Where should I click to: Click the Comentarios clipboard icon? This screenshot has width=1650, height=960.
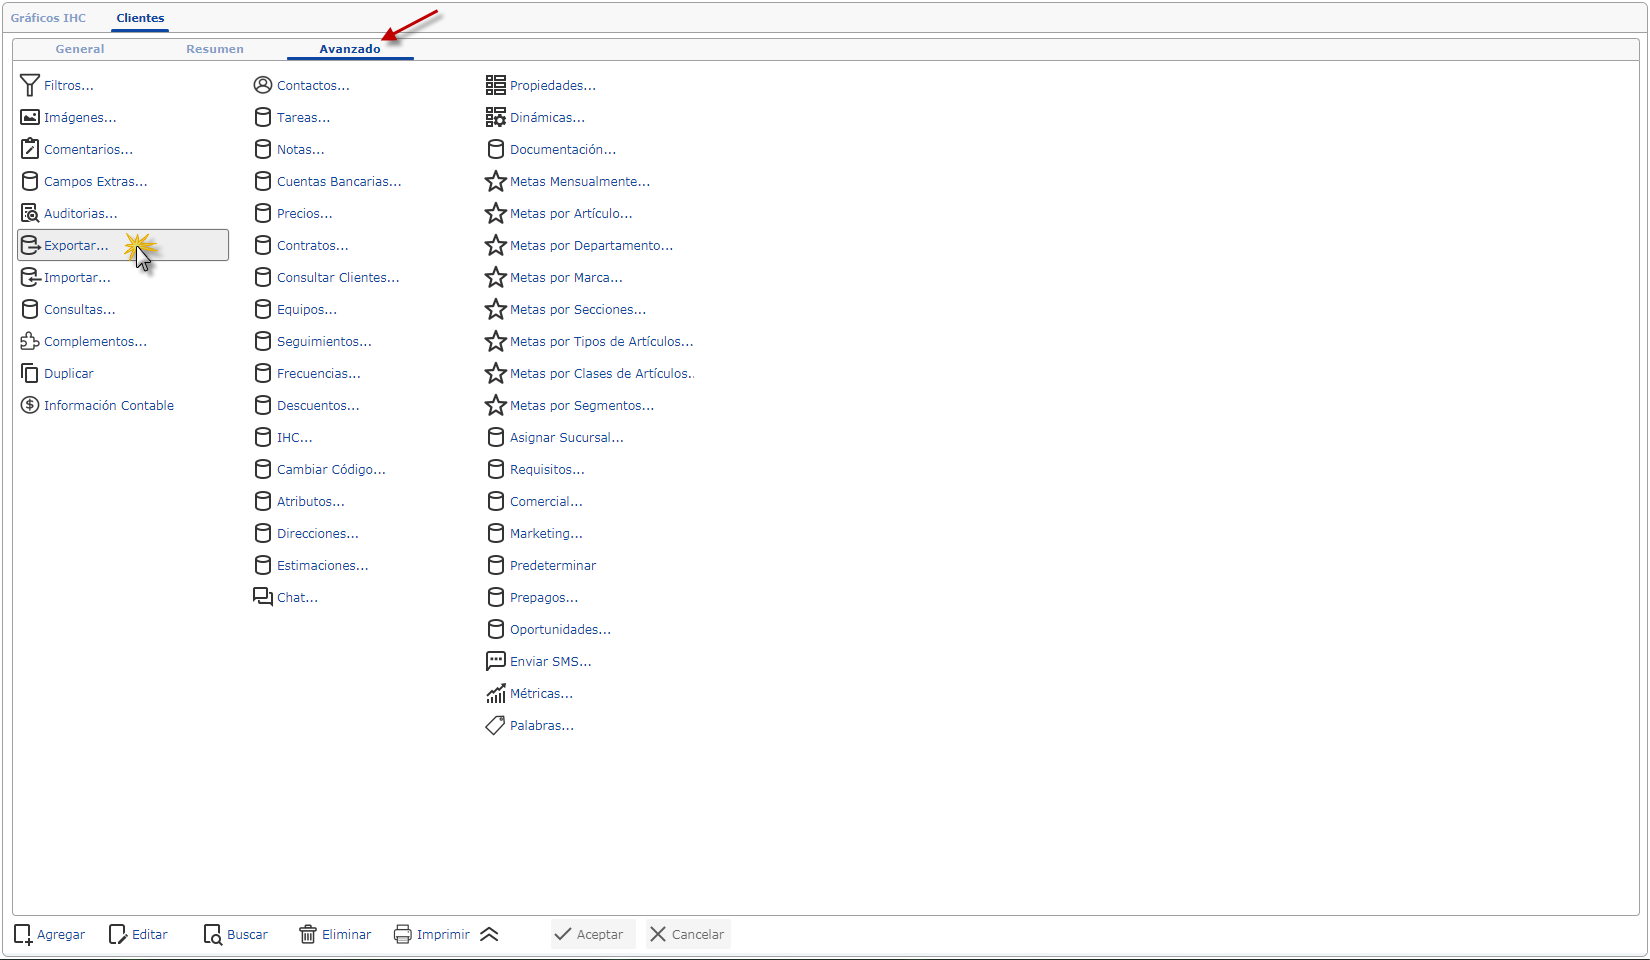point(30,149)
